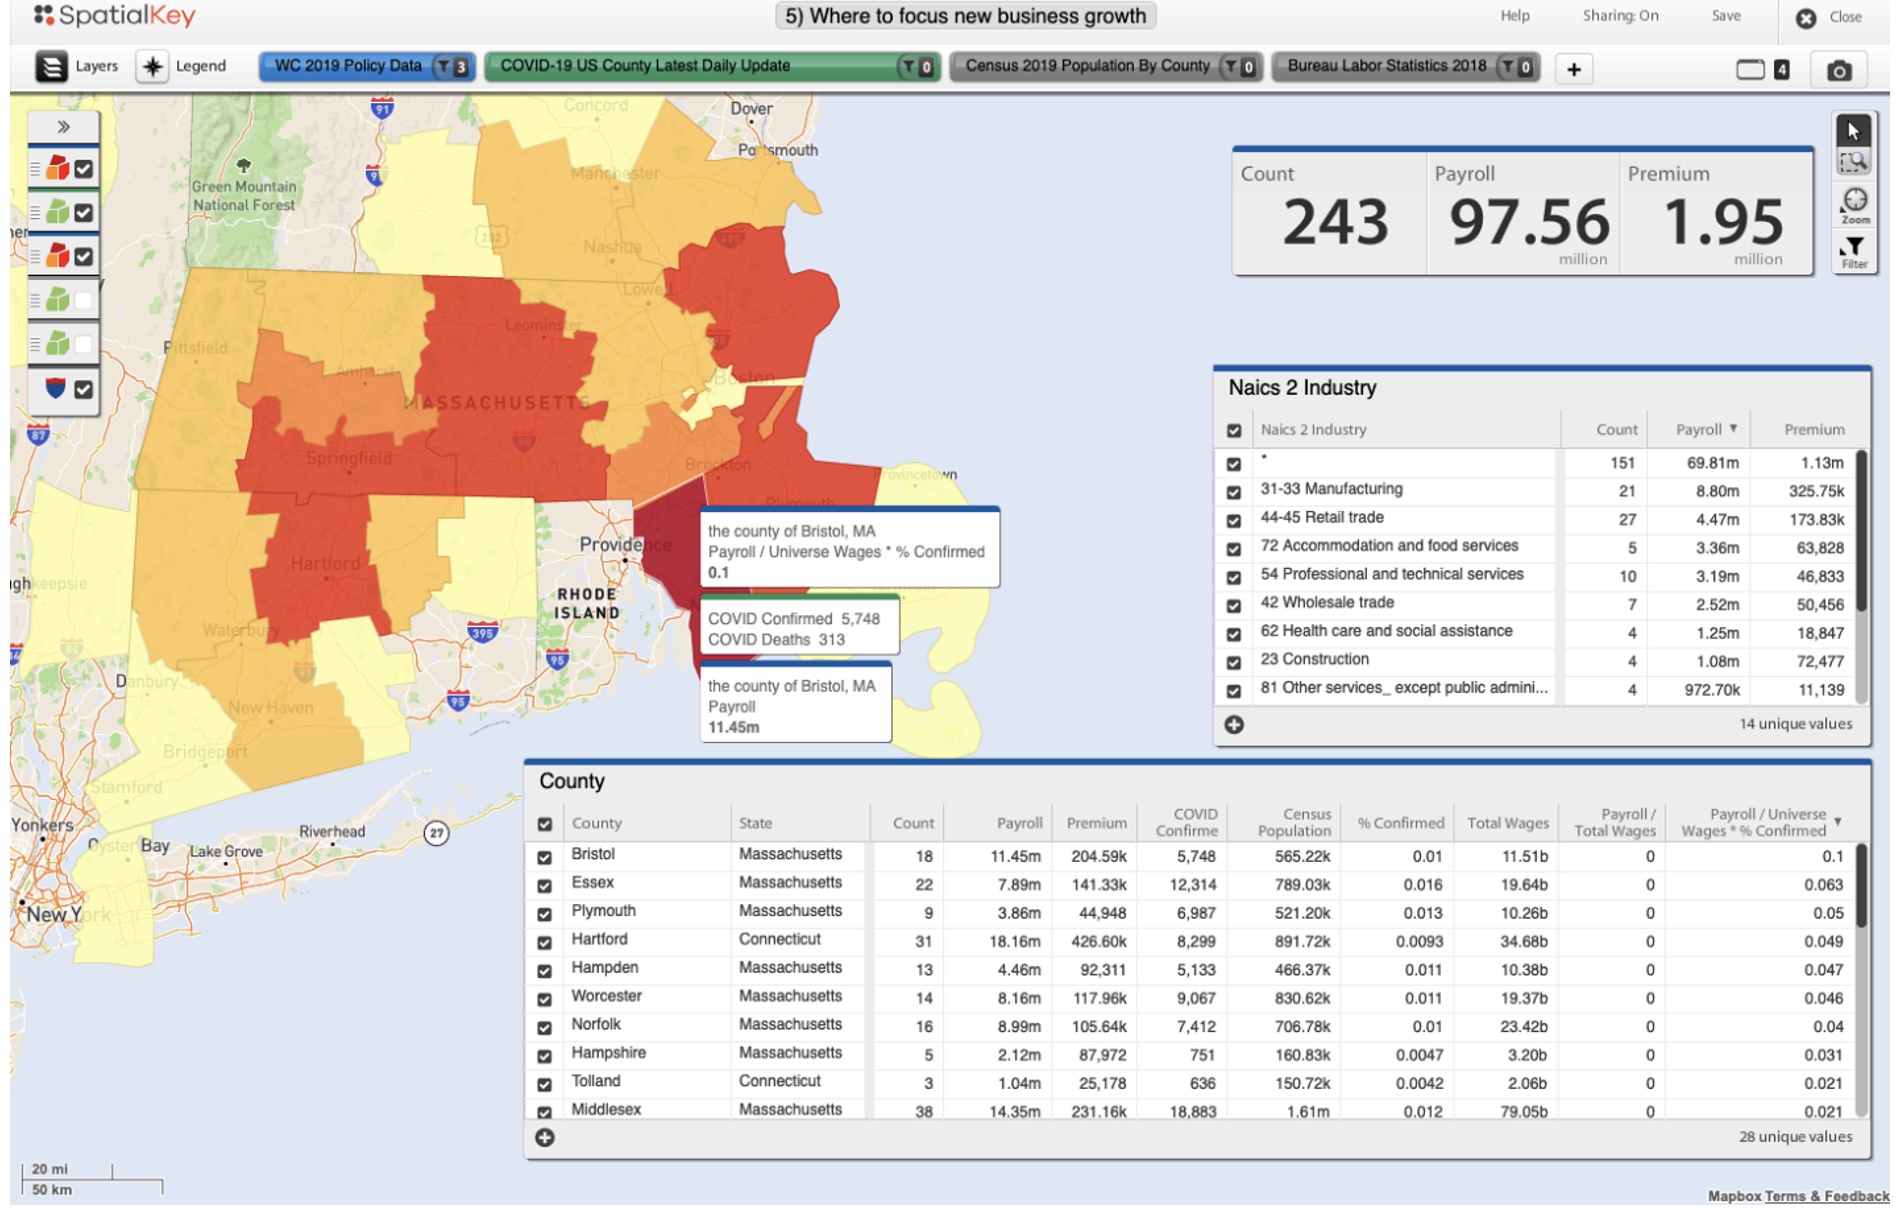The height and width of the screenshot is (1208, 1902).
Task: Take a snapshot with the camera icon
Action: click(x=1838, y=70)
